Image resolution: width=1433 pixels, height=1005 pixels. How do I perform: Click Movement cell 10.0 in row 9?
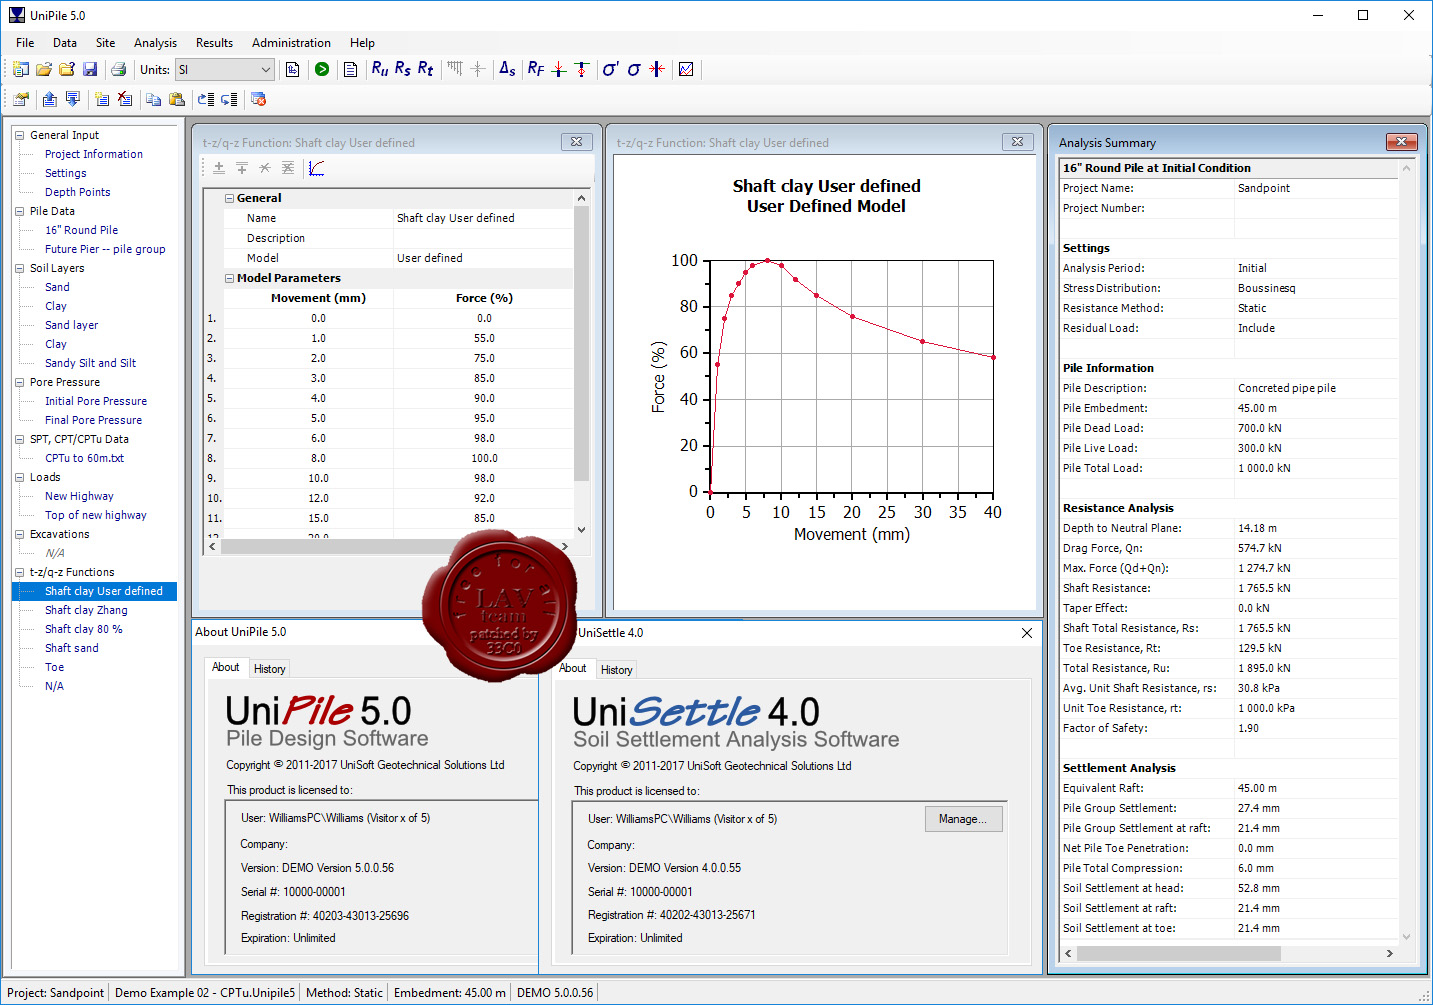(x=318, y=478)
